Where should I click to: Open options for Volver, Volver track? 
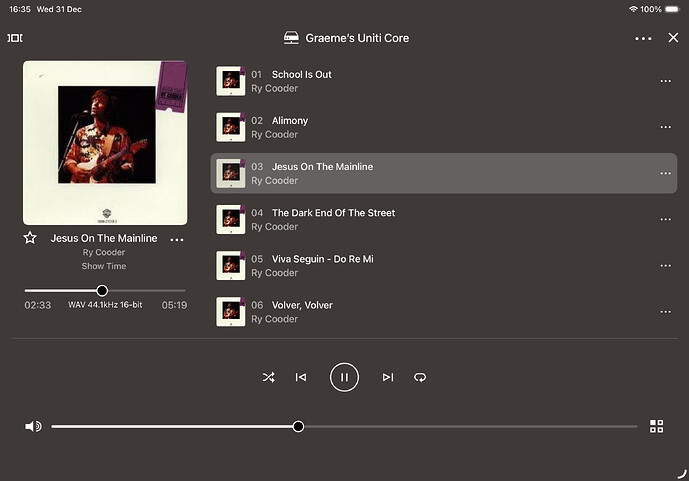[665, 312]
